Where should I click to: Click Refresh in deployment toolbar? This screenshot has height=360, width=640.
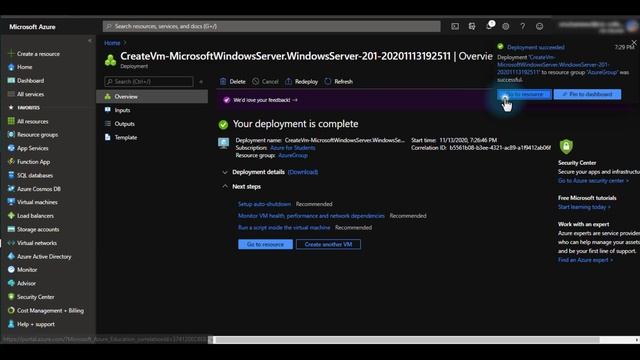tap(339, 82)
